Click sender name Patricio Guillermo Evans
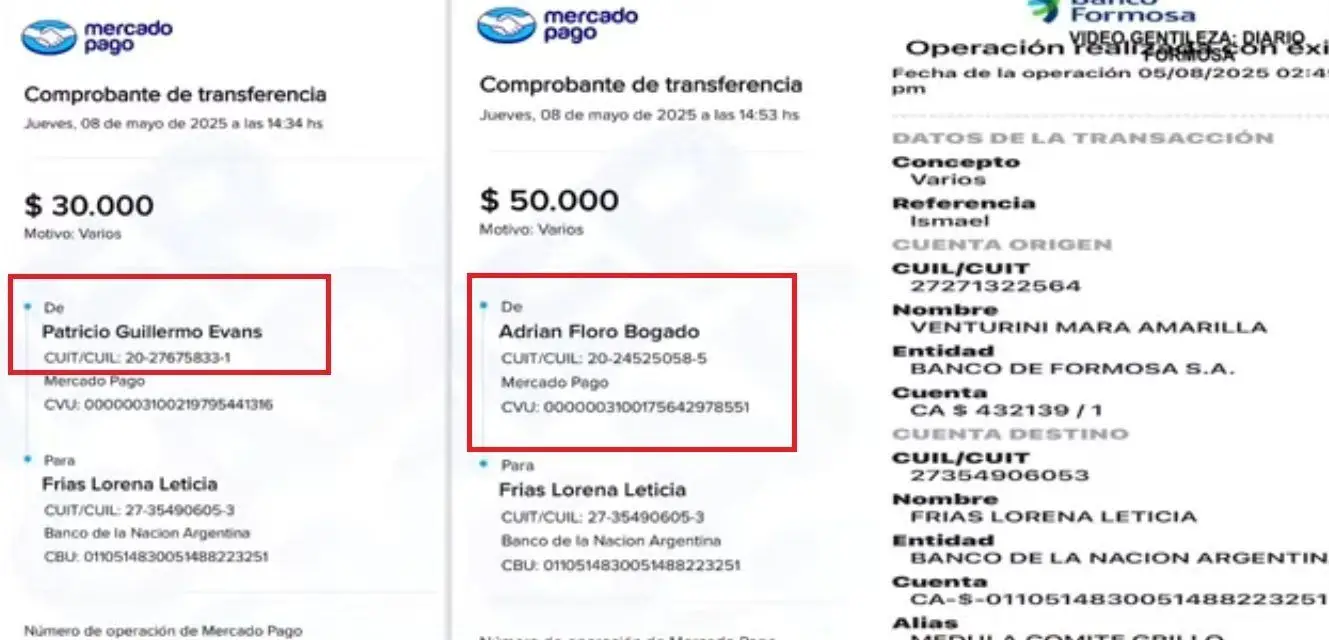 pyautogui.click(x=152, y=332)
